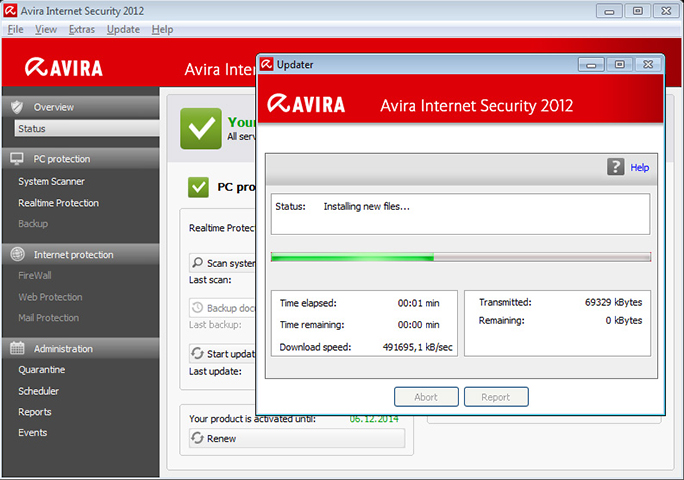
Task: Click the globe icon beside Internet protection
Action: pyautogui.click(x=17, y=254)
